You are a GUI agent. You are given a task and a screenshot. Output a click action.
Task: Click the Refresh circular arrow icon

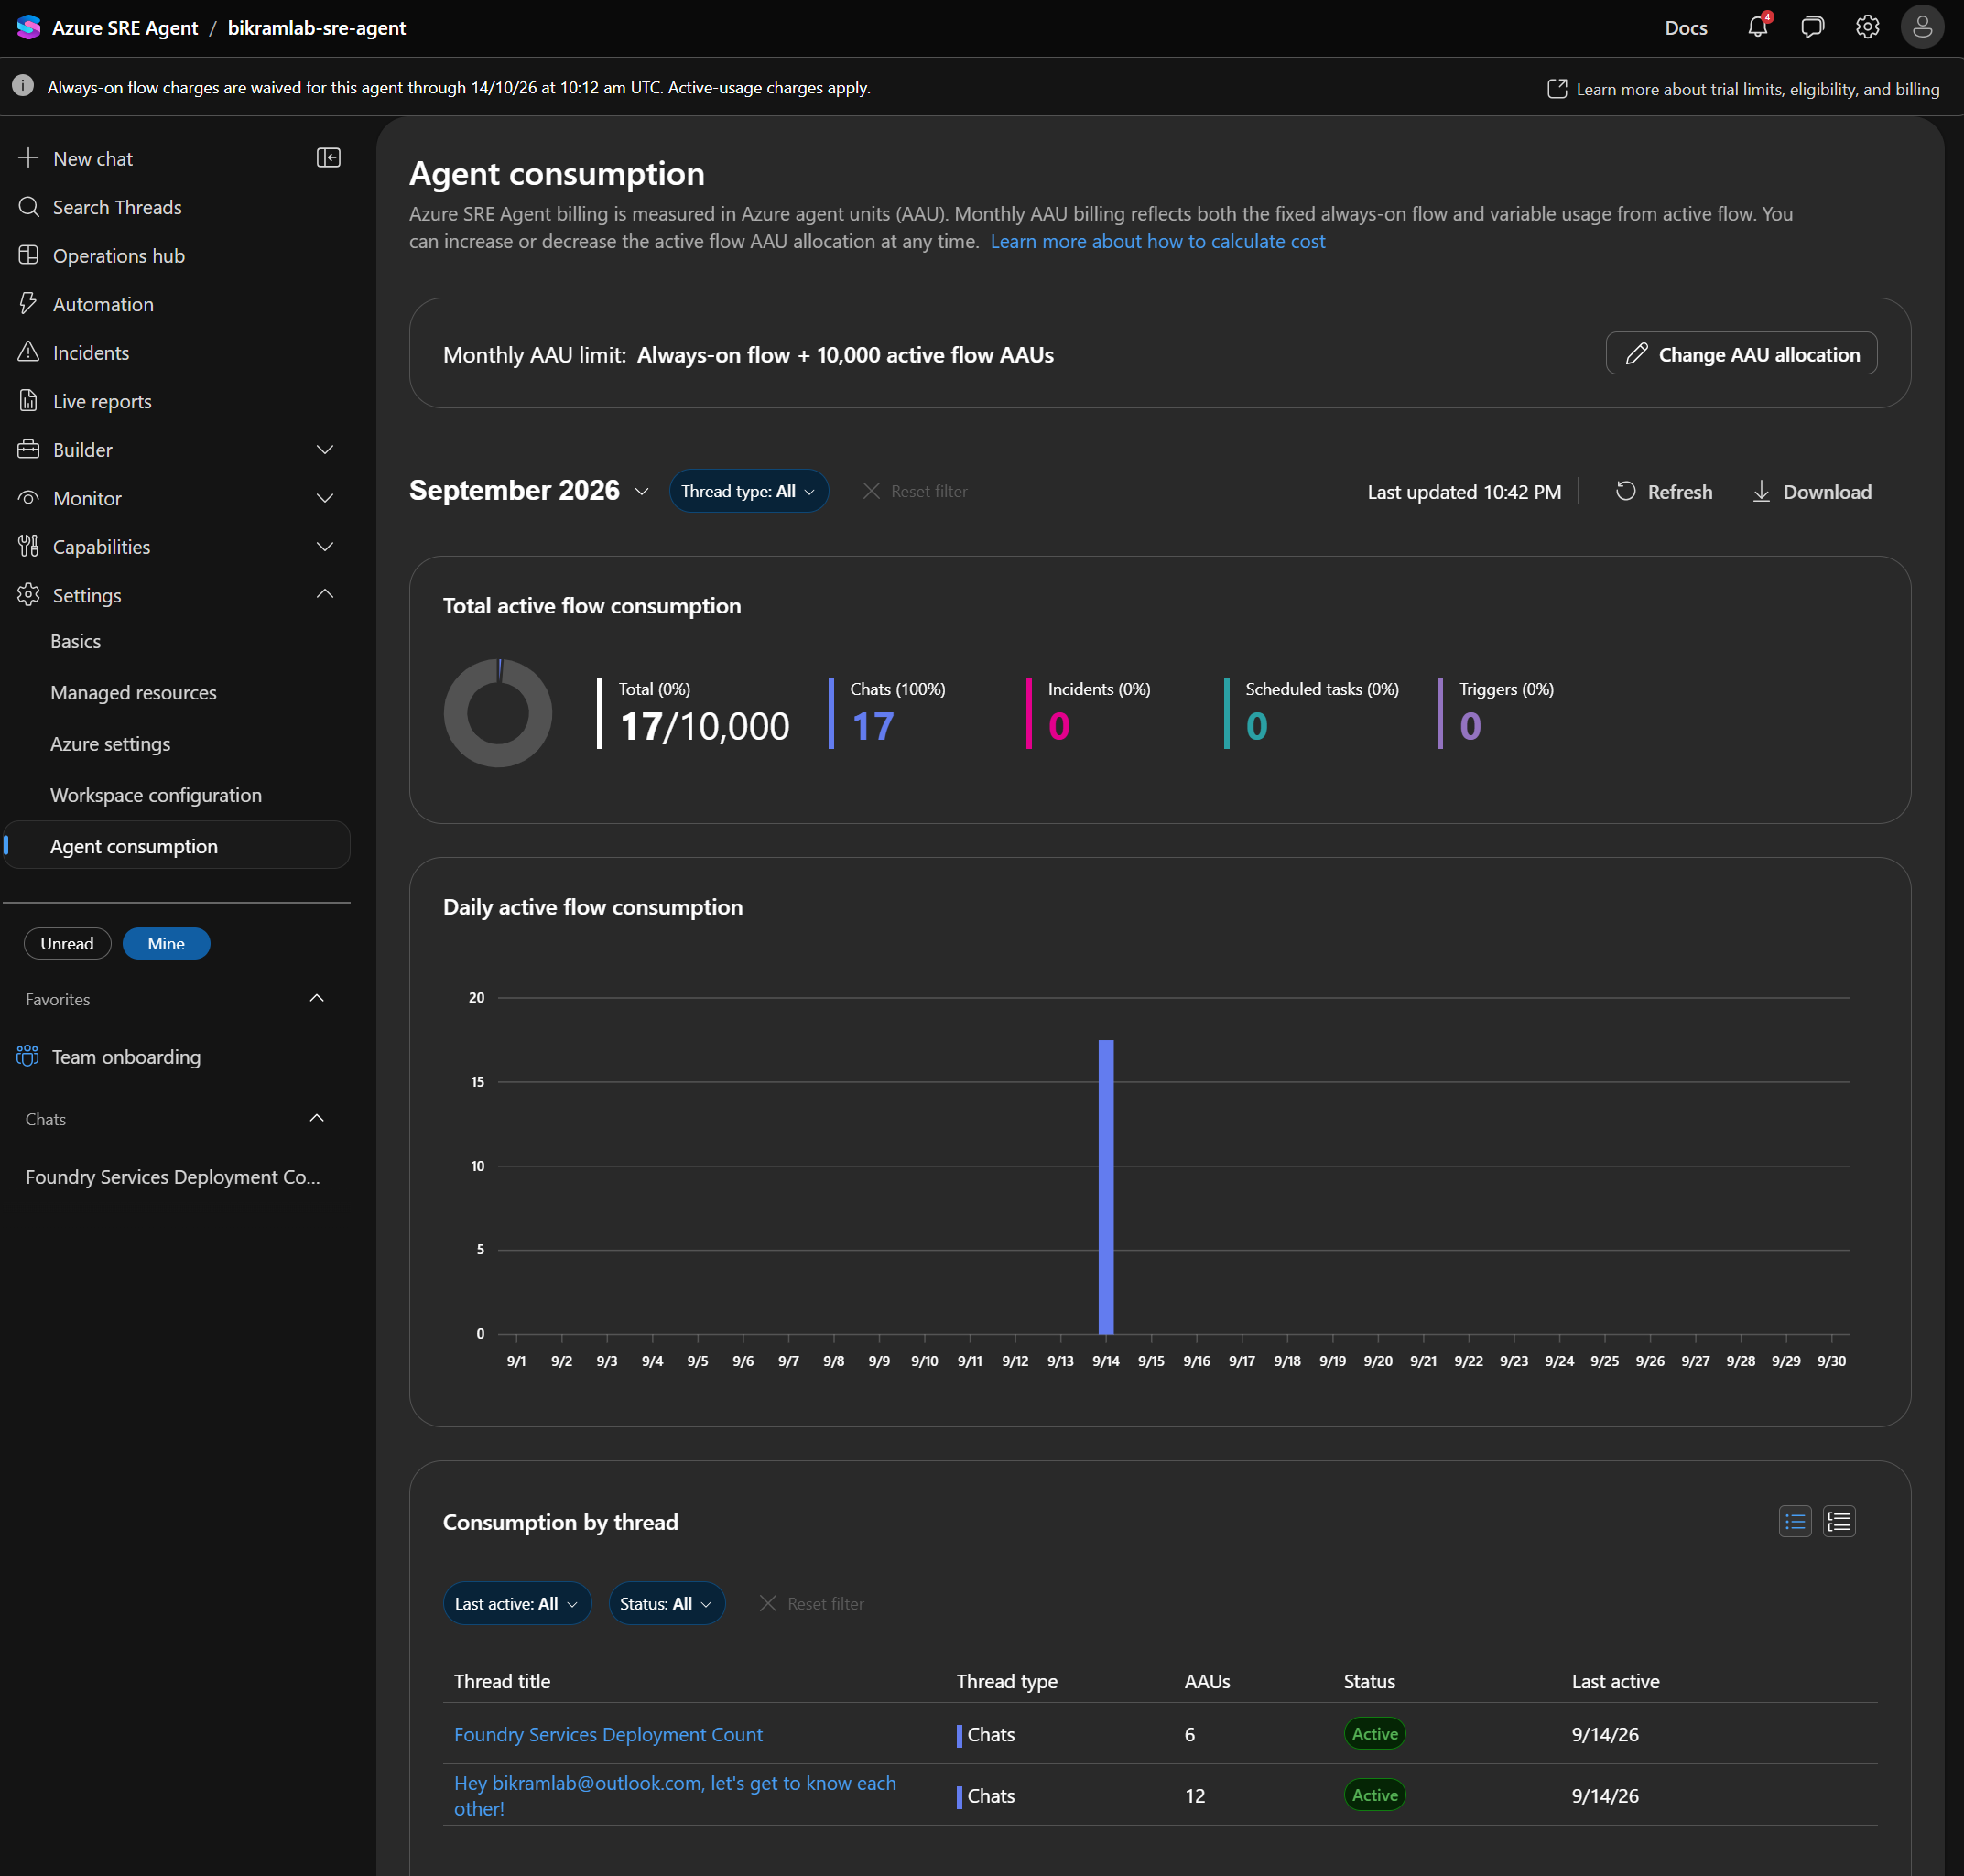tap(1626, 491)
